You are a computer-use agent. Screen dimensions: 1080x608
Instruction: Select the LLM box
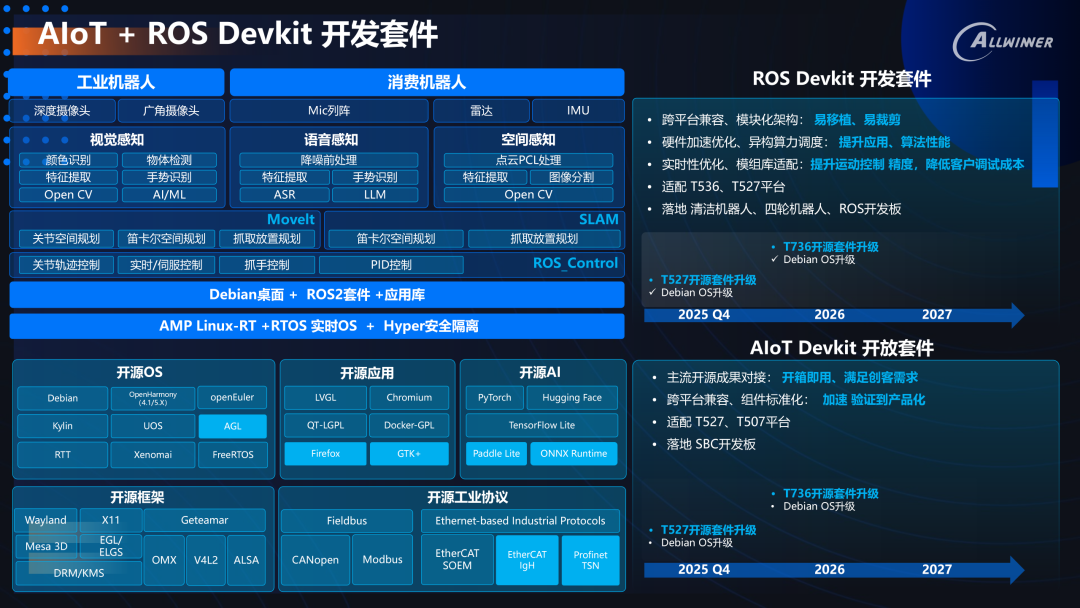click(375, 195)
